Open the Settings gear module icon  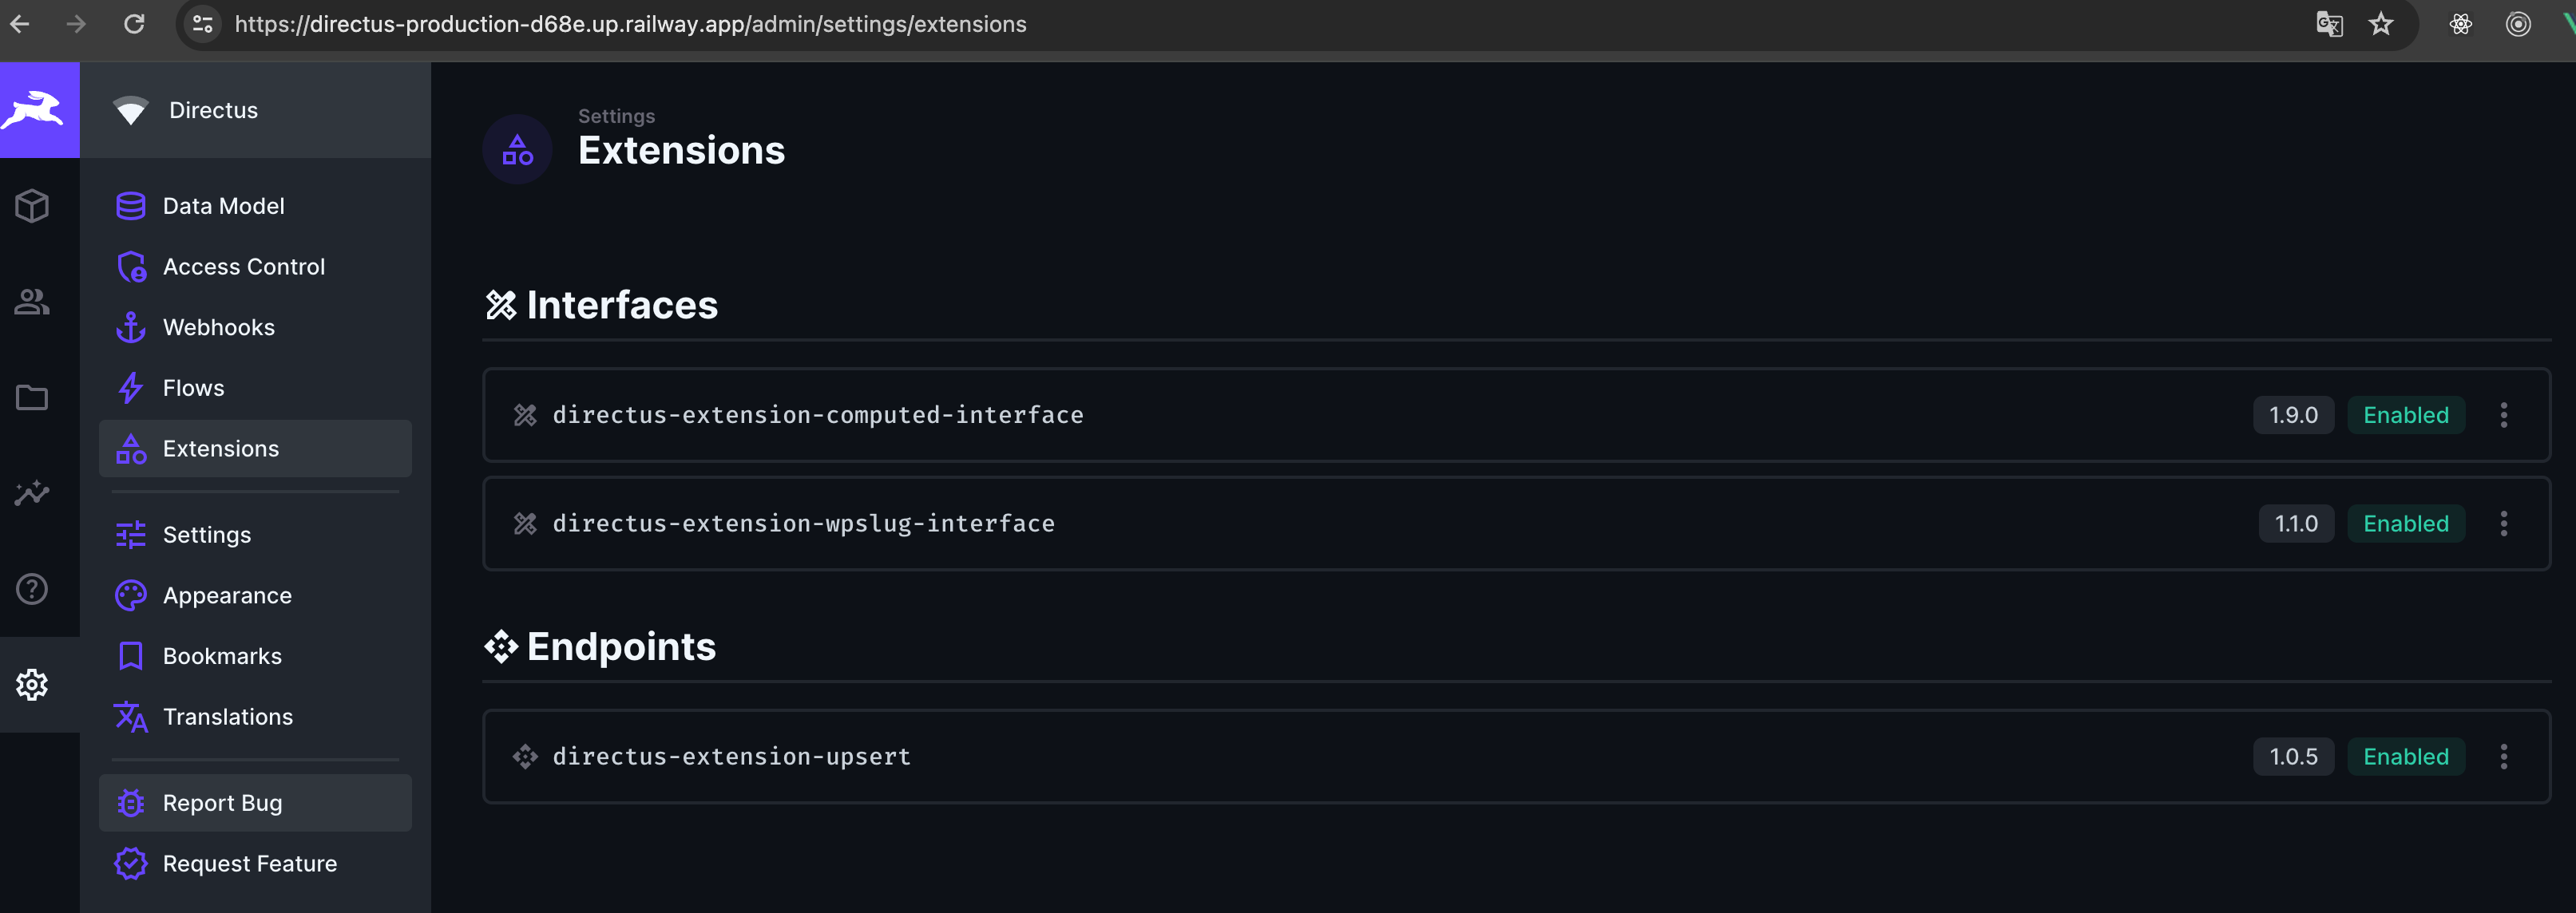tap(32, 685)
